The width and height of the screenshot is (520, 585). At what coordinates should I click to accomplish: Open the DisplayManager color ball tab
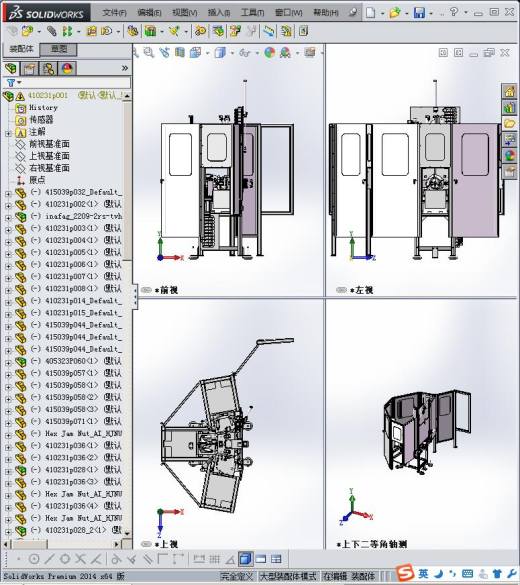point(68,68)
